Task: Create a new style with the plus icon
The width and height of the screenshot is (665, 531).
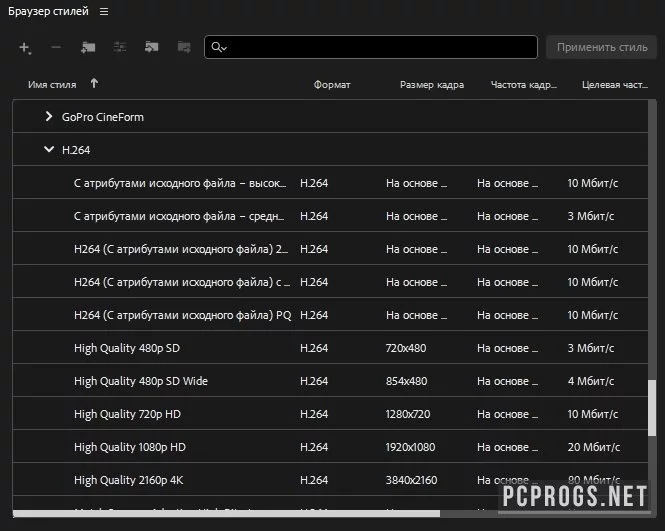Action: coord(25,48)
